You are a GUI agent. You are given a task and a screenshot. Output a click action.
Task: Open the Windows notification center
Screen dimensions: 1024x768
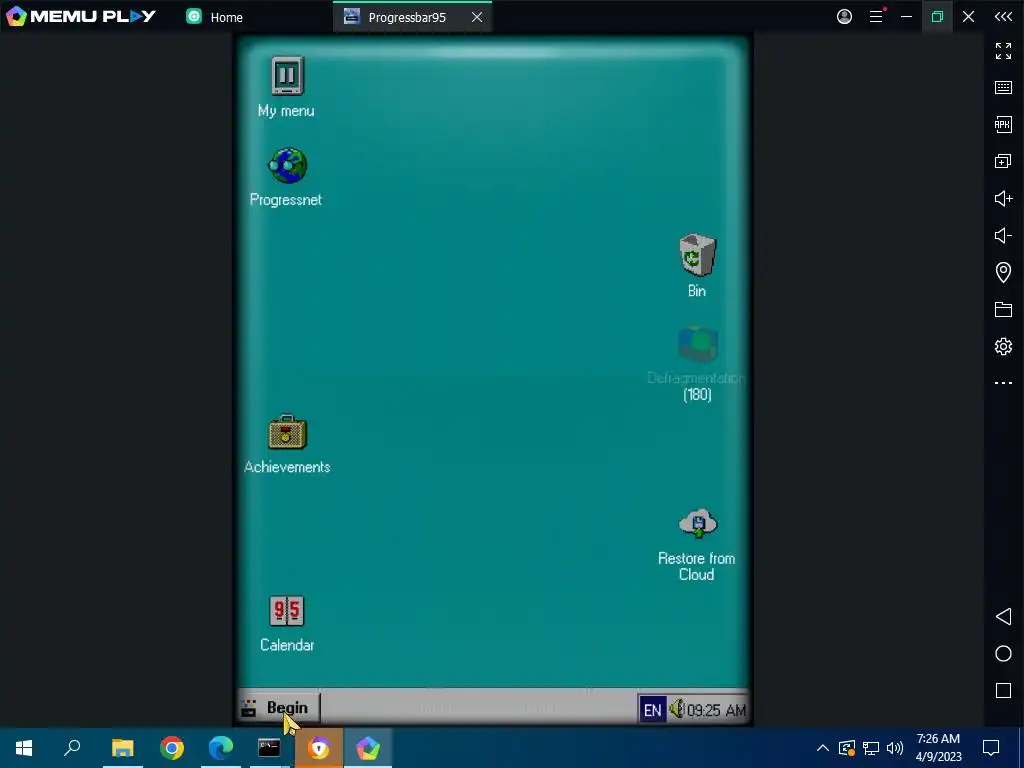991,748
